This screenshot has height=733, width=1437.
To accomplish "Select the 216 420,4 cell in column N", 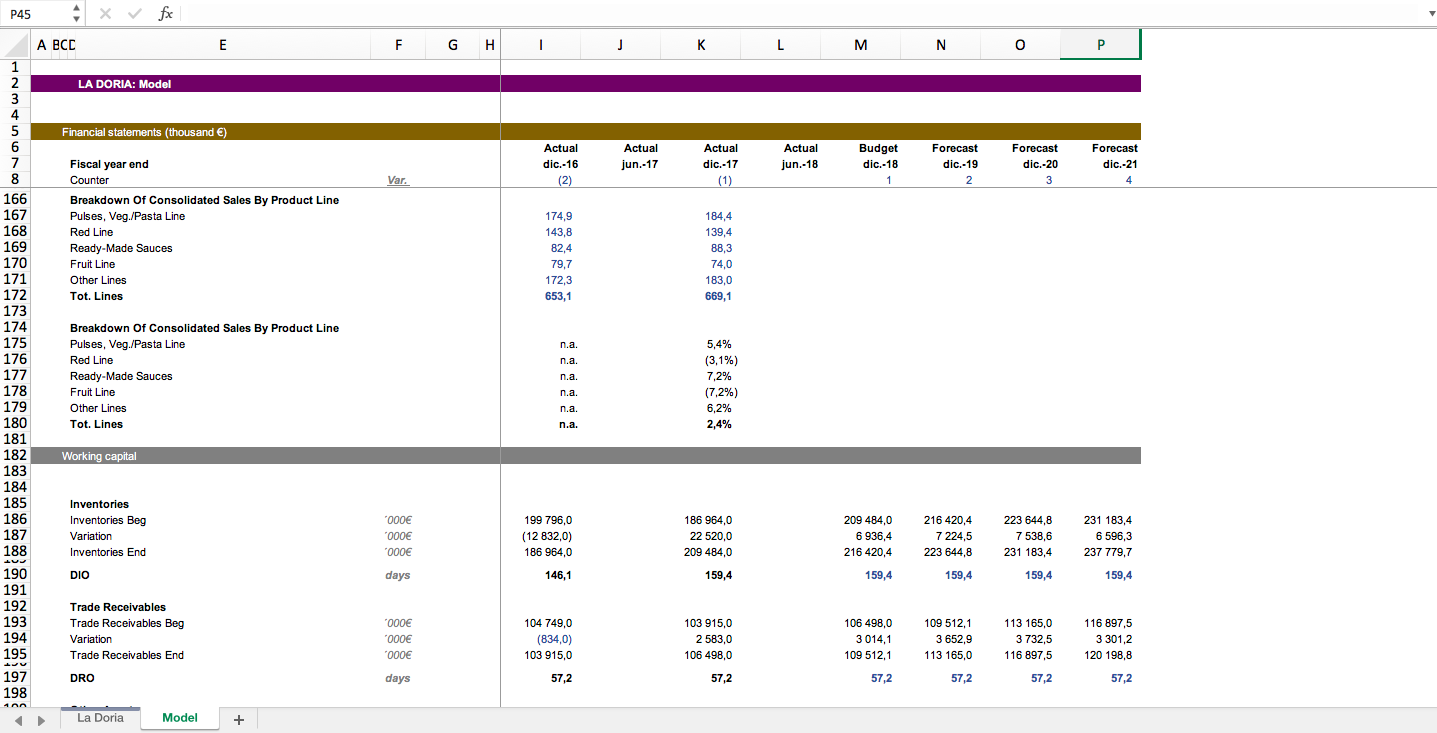I will (948, 520).
